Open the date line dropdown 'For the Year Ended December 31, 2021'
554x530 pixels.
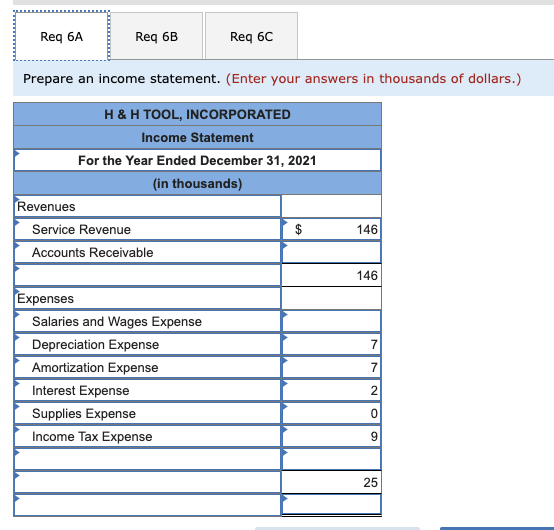coord(198,160)
